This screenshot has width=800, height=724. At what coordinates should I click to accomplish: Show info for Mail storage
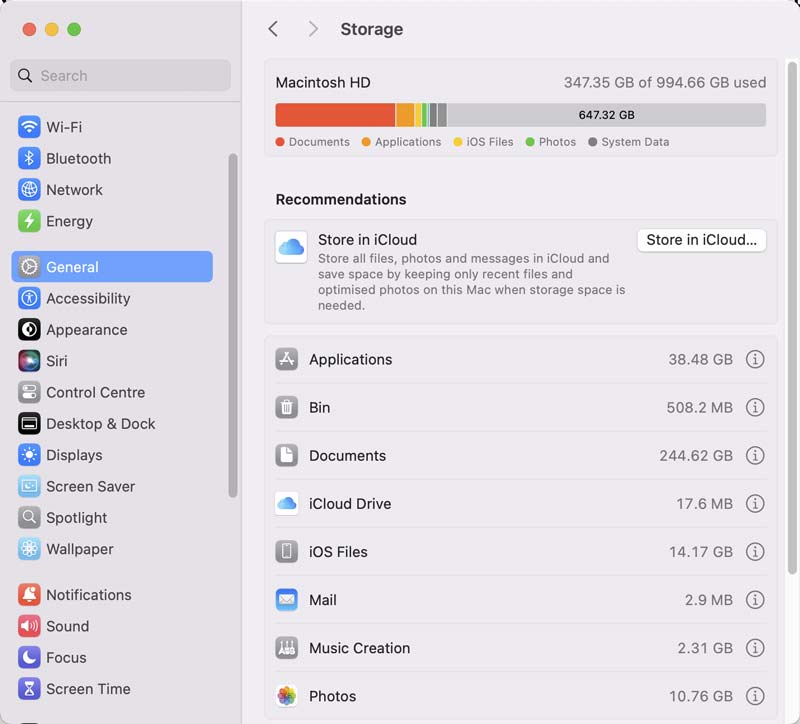755,600
